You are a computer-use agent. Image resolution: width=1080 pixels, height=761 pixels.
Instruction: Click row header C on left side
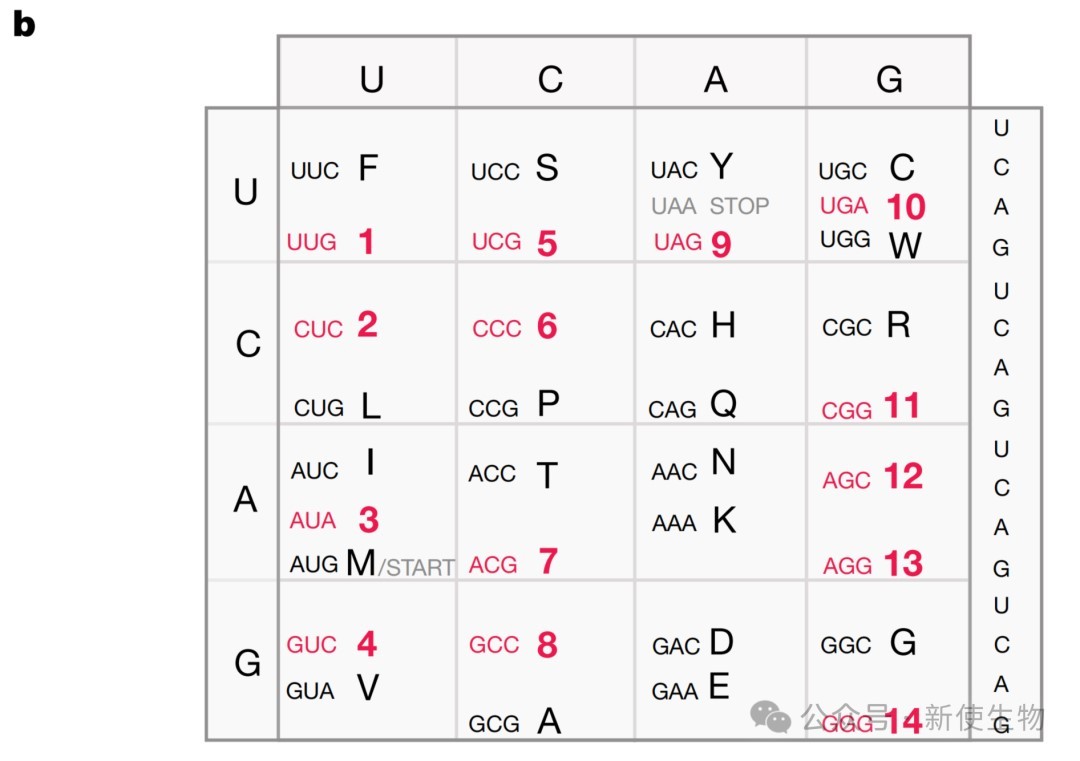(248, 344)
